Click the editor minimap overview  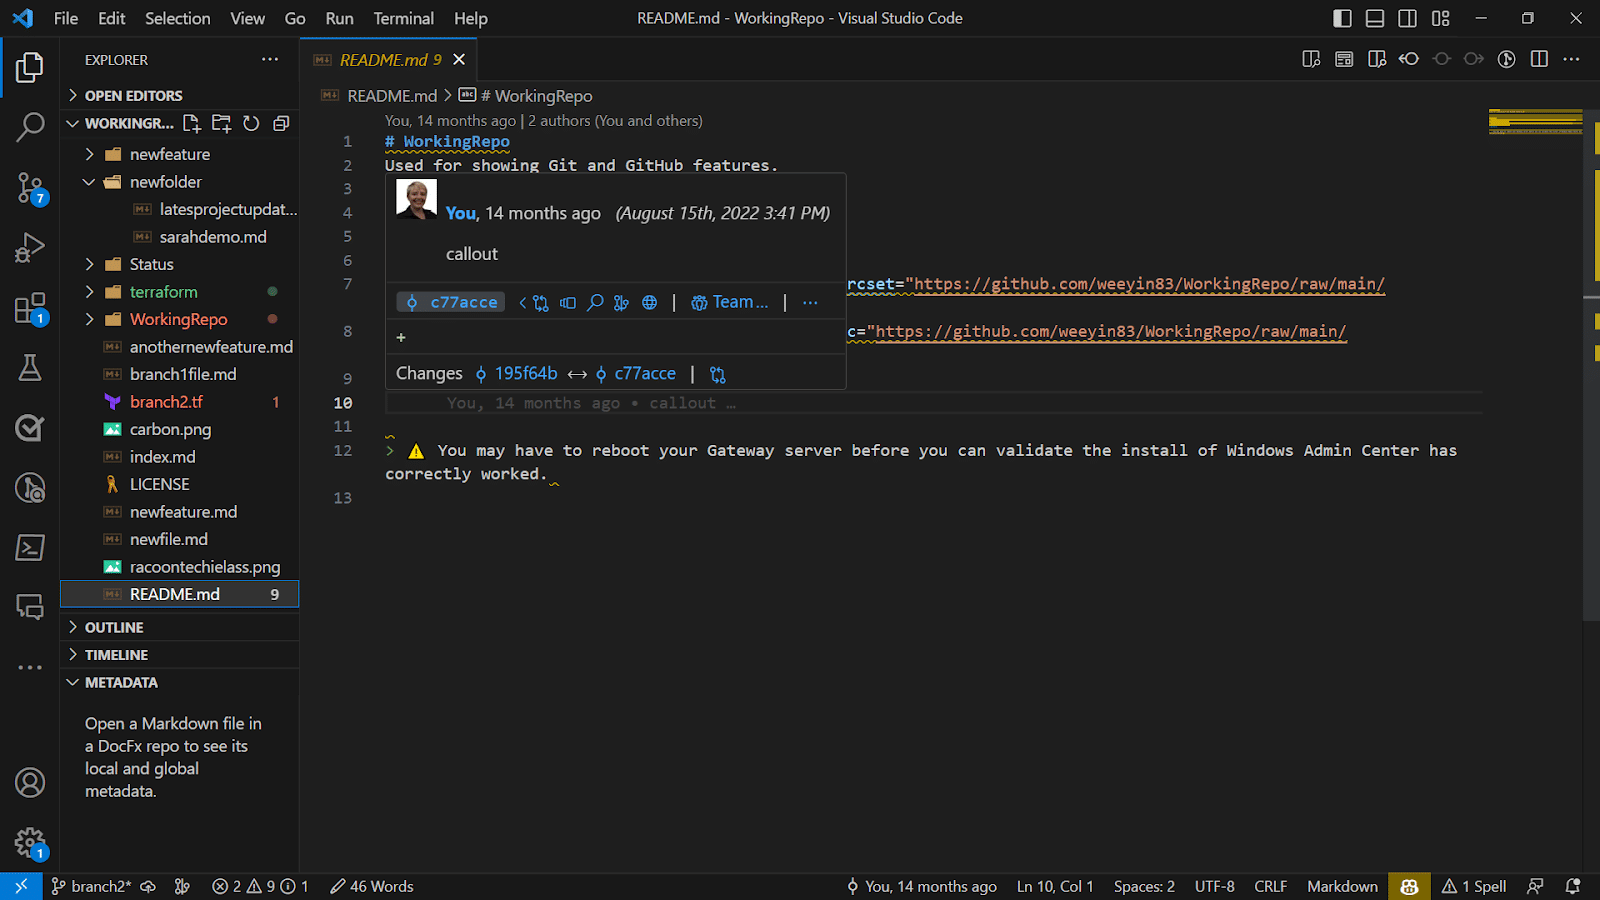[1535, 122]
